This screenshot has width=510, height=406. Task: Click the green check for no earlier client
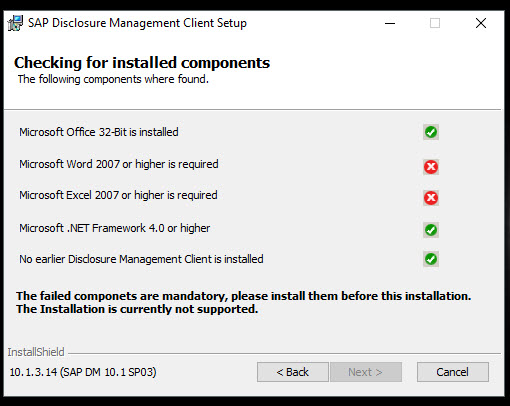(x=431, y=259)
